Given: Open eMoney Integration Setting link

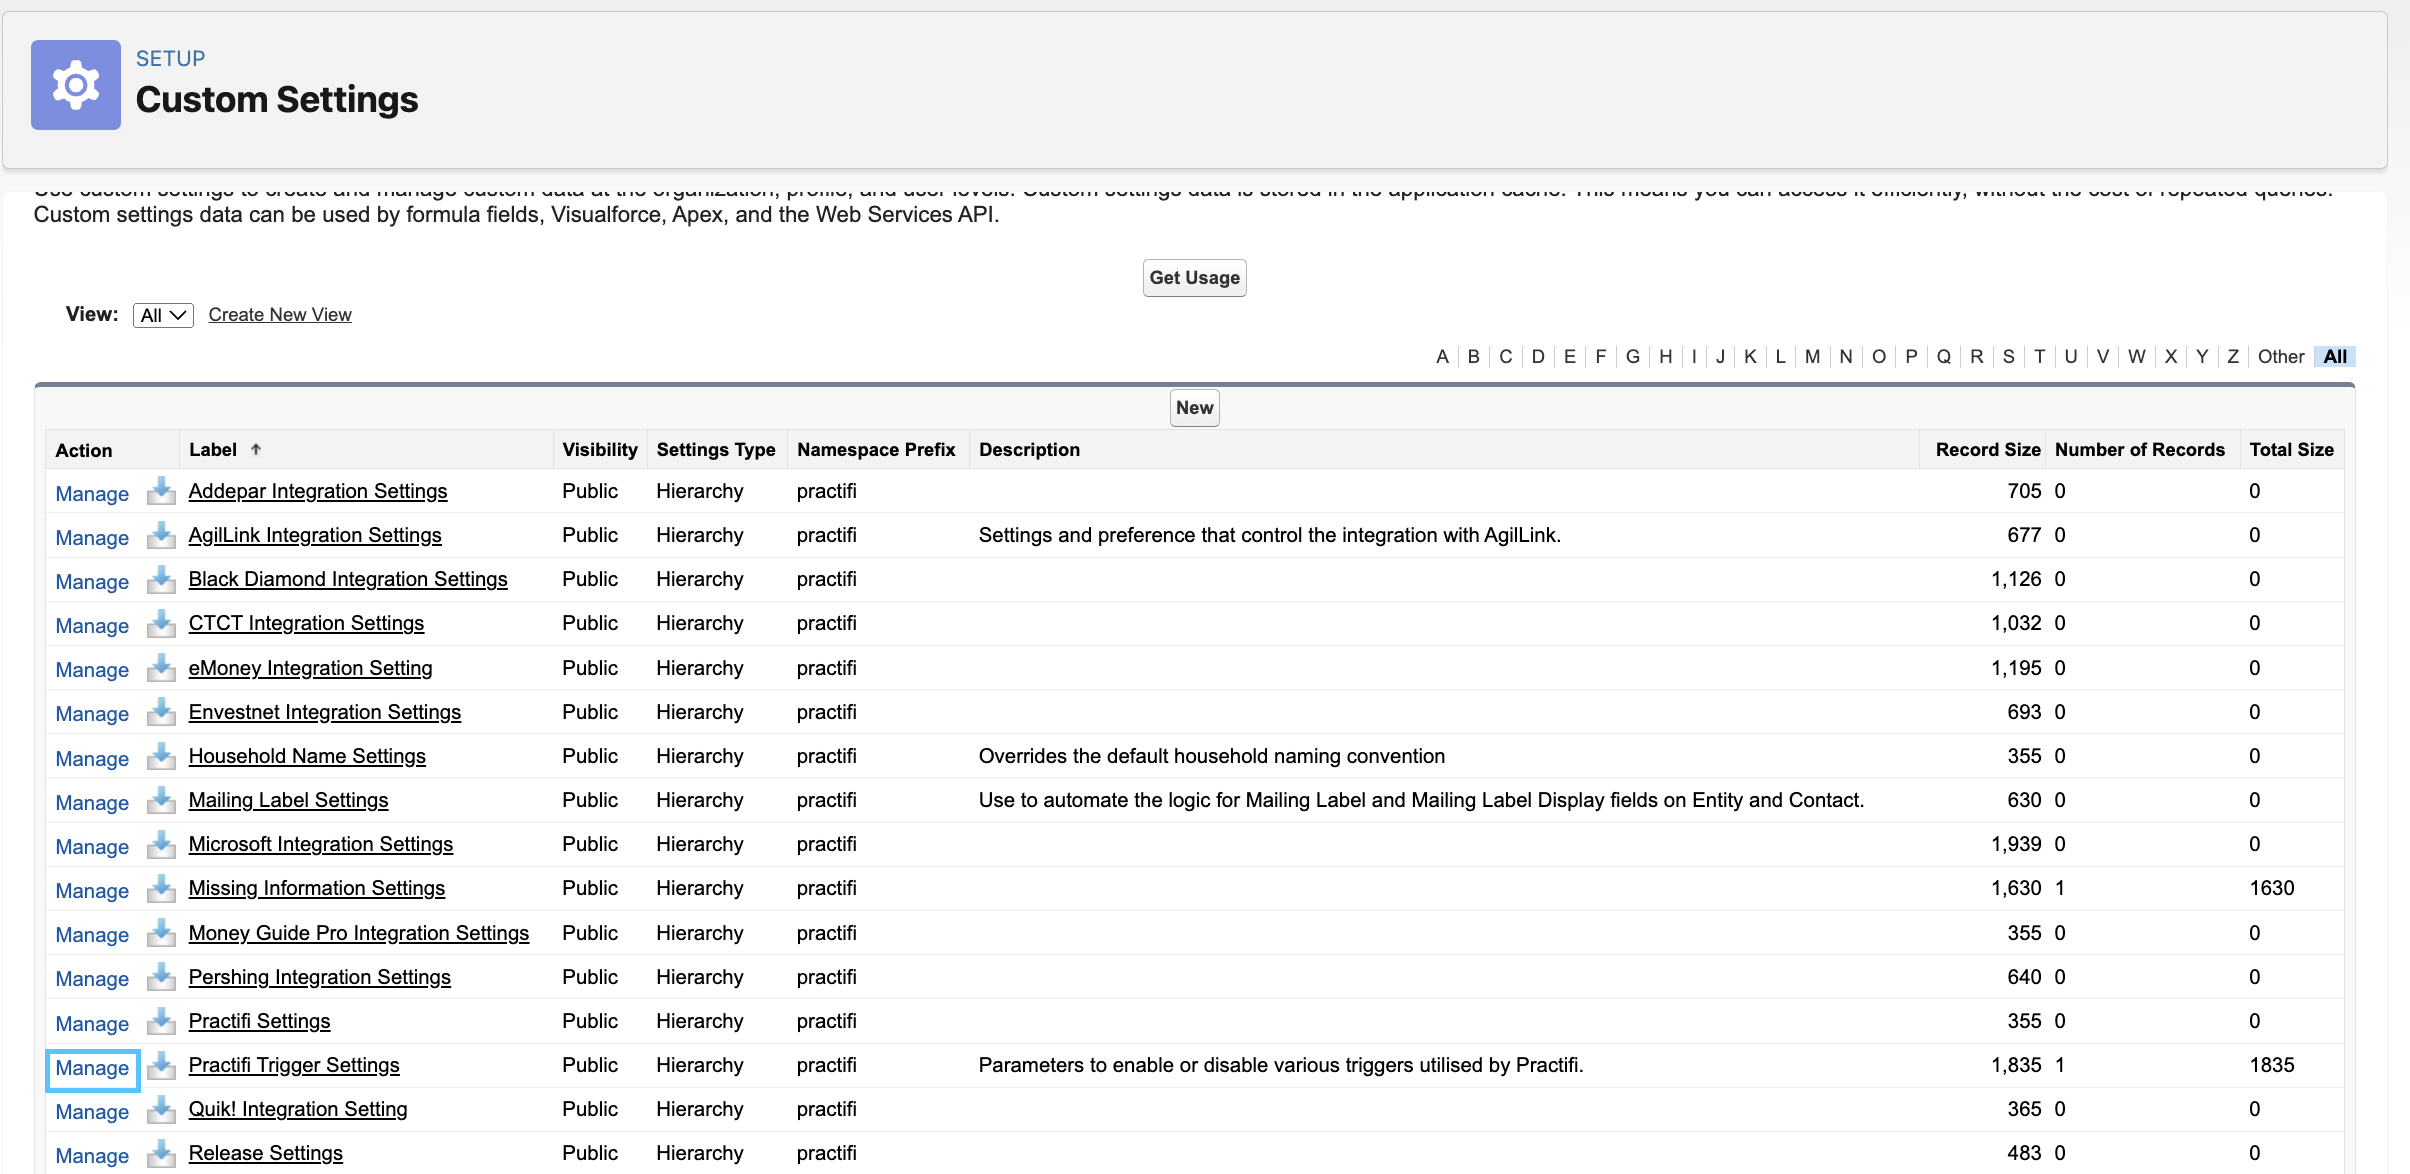Looking at the screenshot, I should tap(310, 668).
